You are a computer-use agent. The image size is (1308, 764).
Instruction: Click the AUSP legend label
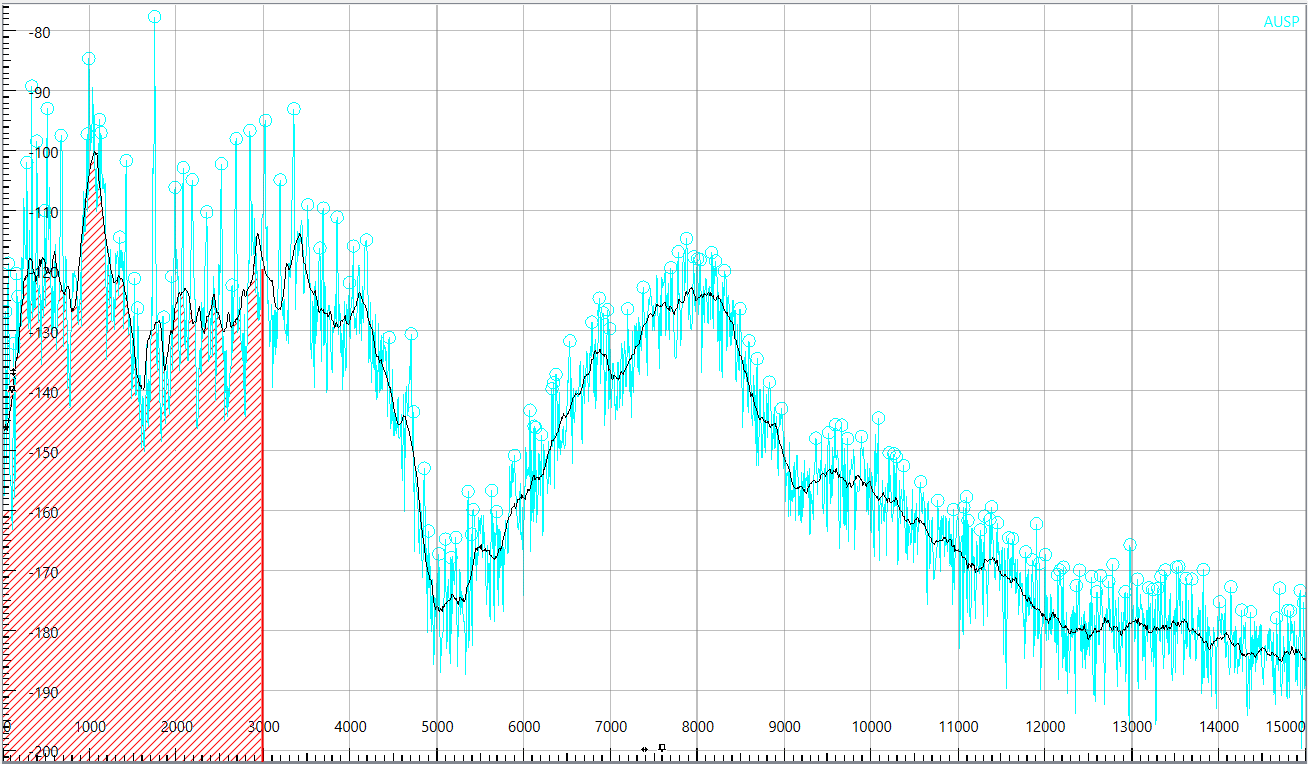[1281, 22]
